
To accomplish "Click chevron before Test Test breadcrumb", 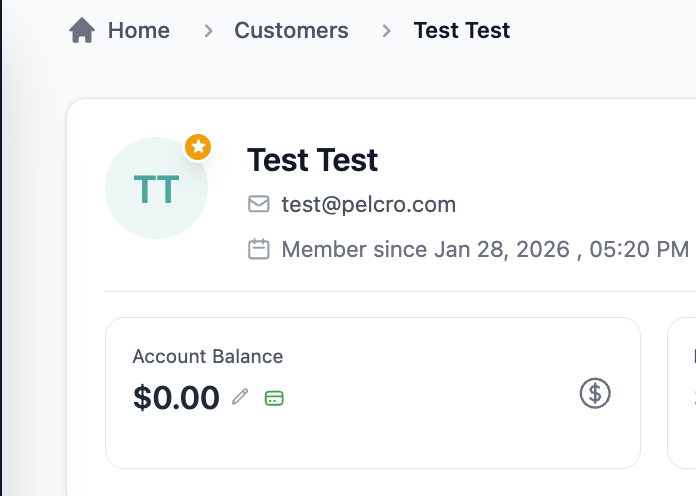I will point(386,31).
